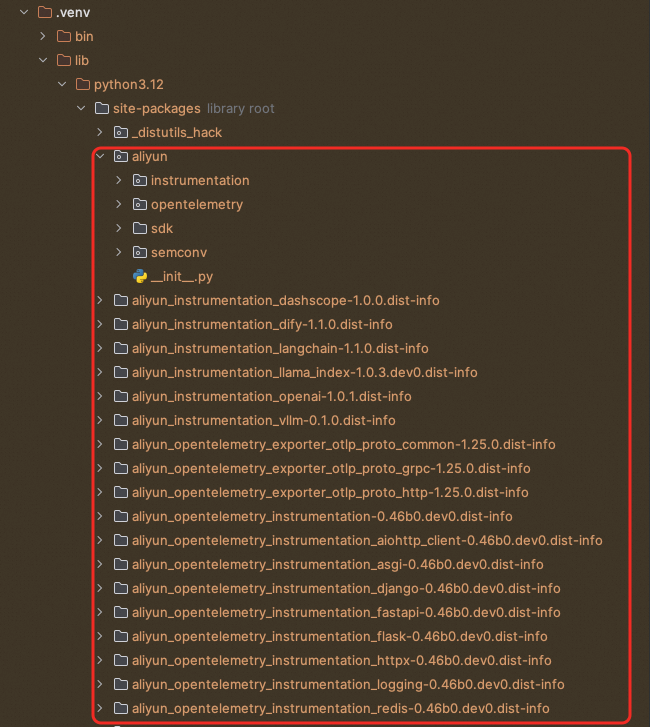The width and height of the screenshot is (650, 727).
Task: Expand the bin folder chevron
Action: (x=43, y=36)
